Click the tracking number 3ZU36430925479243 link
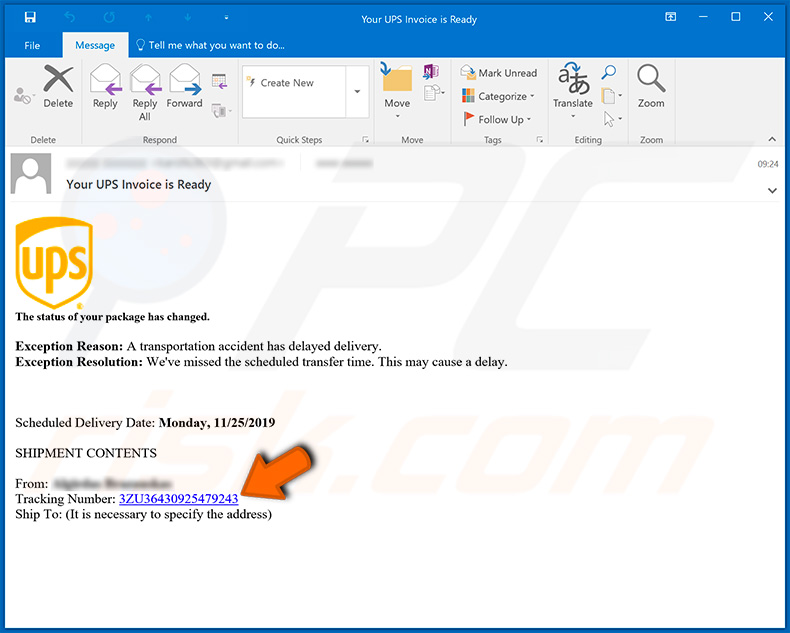The image size is (790, 633). coord(178,499)
